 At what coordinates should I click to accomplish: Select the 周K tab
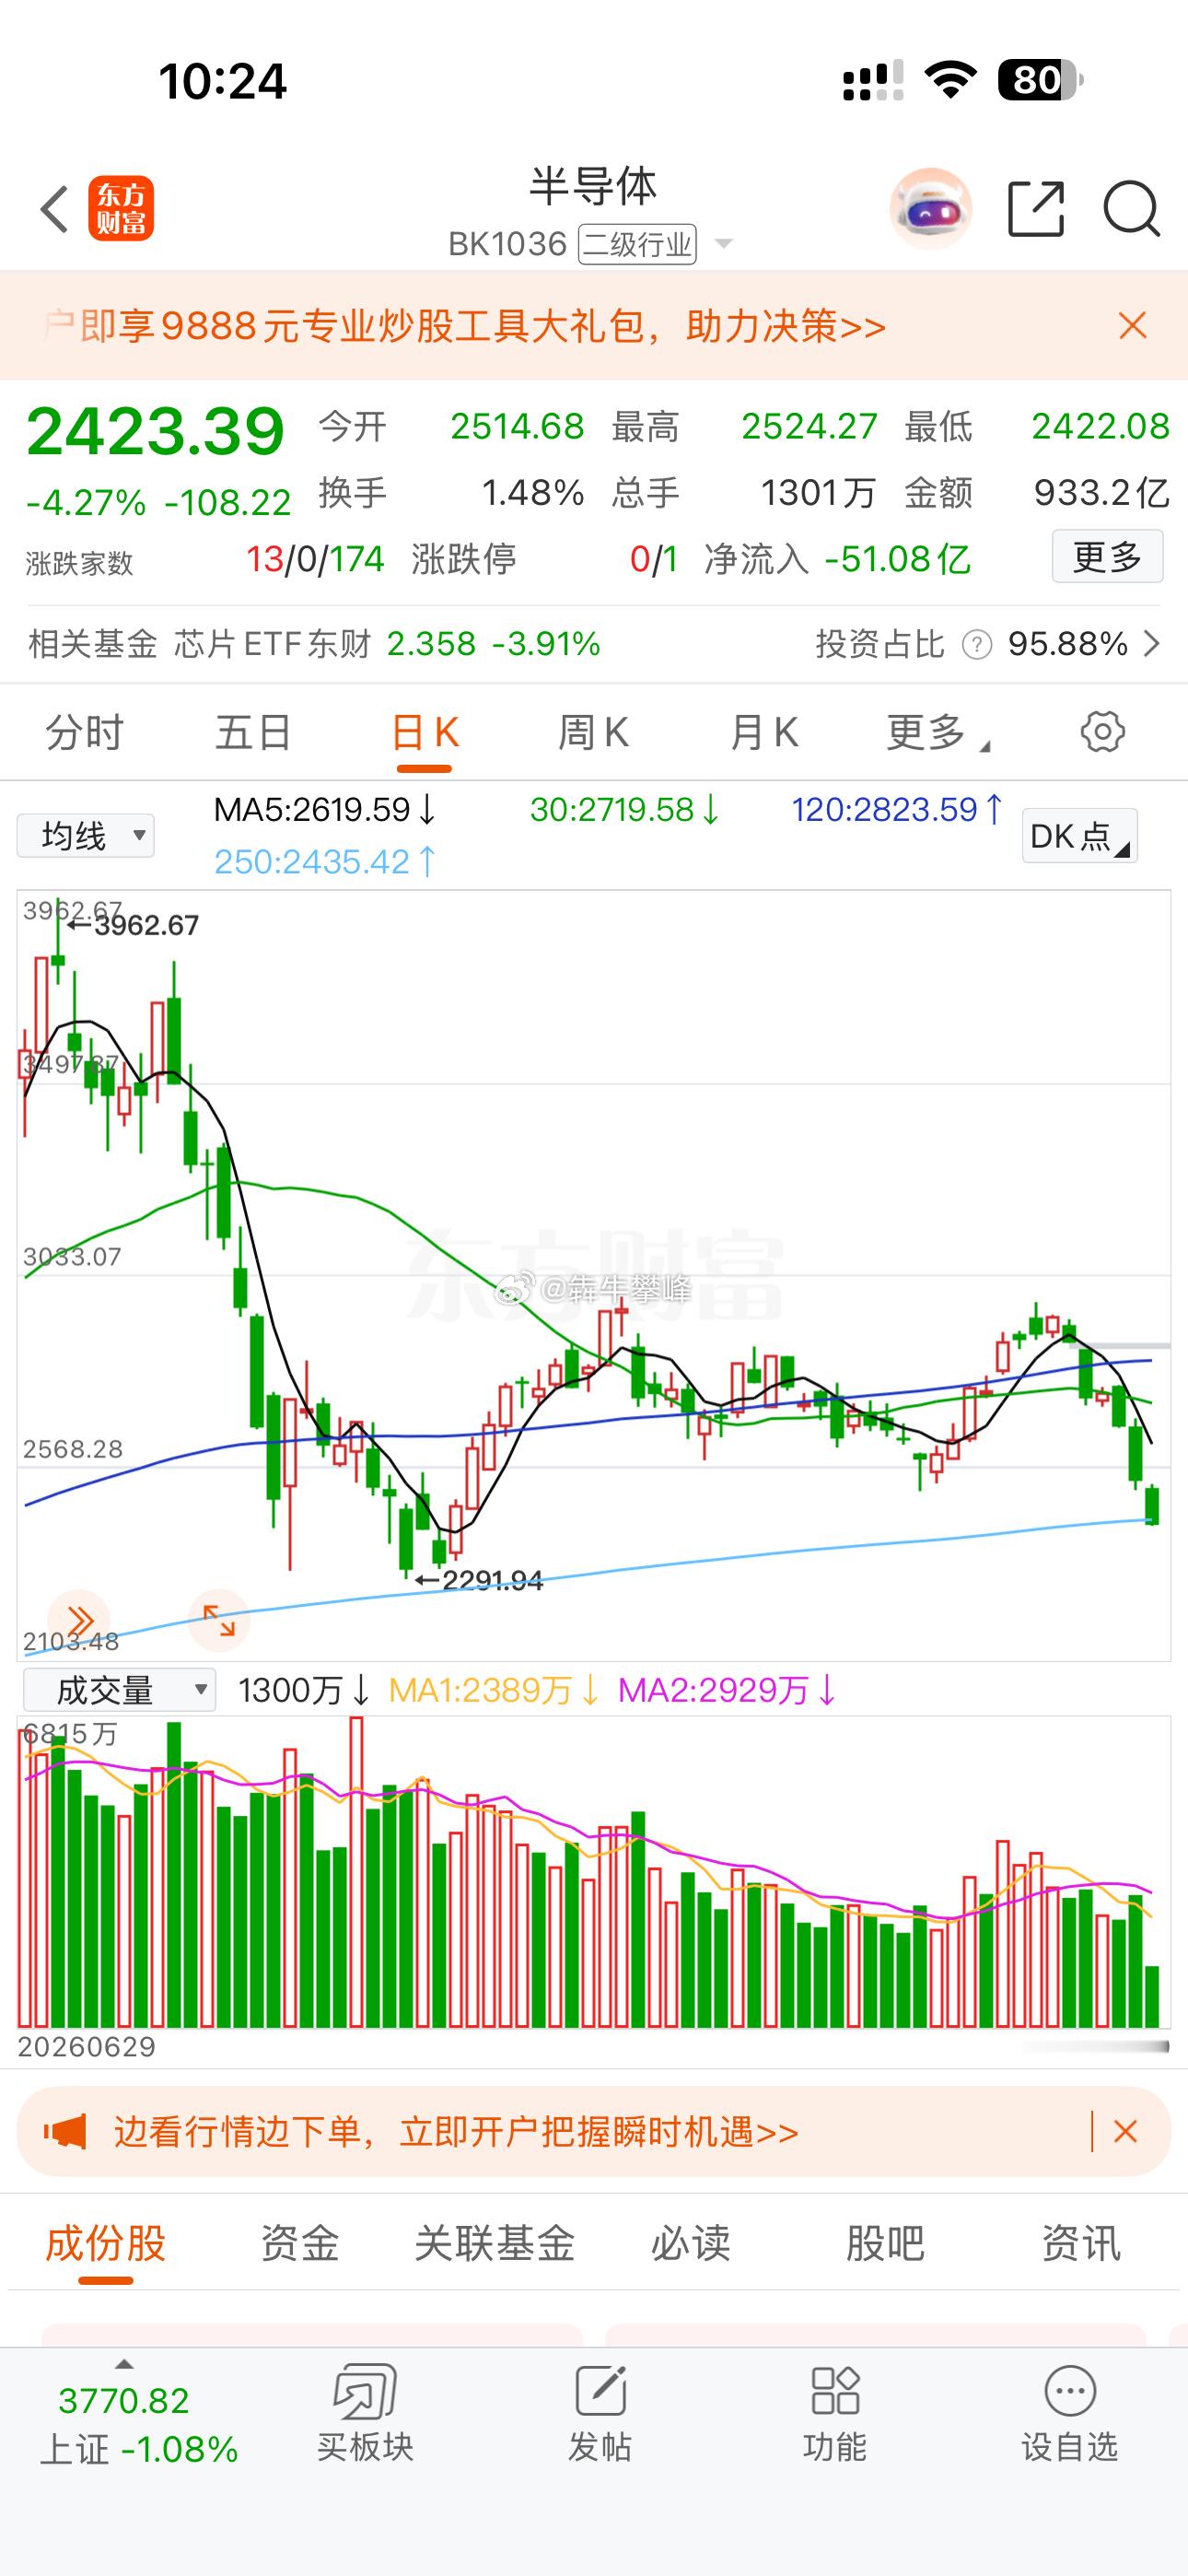tap(593, 733)
